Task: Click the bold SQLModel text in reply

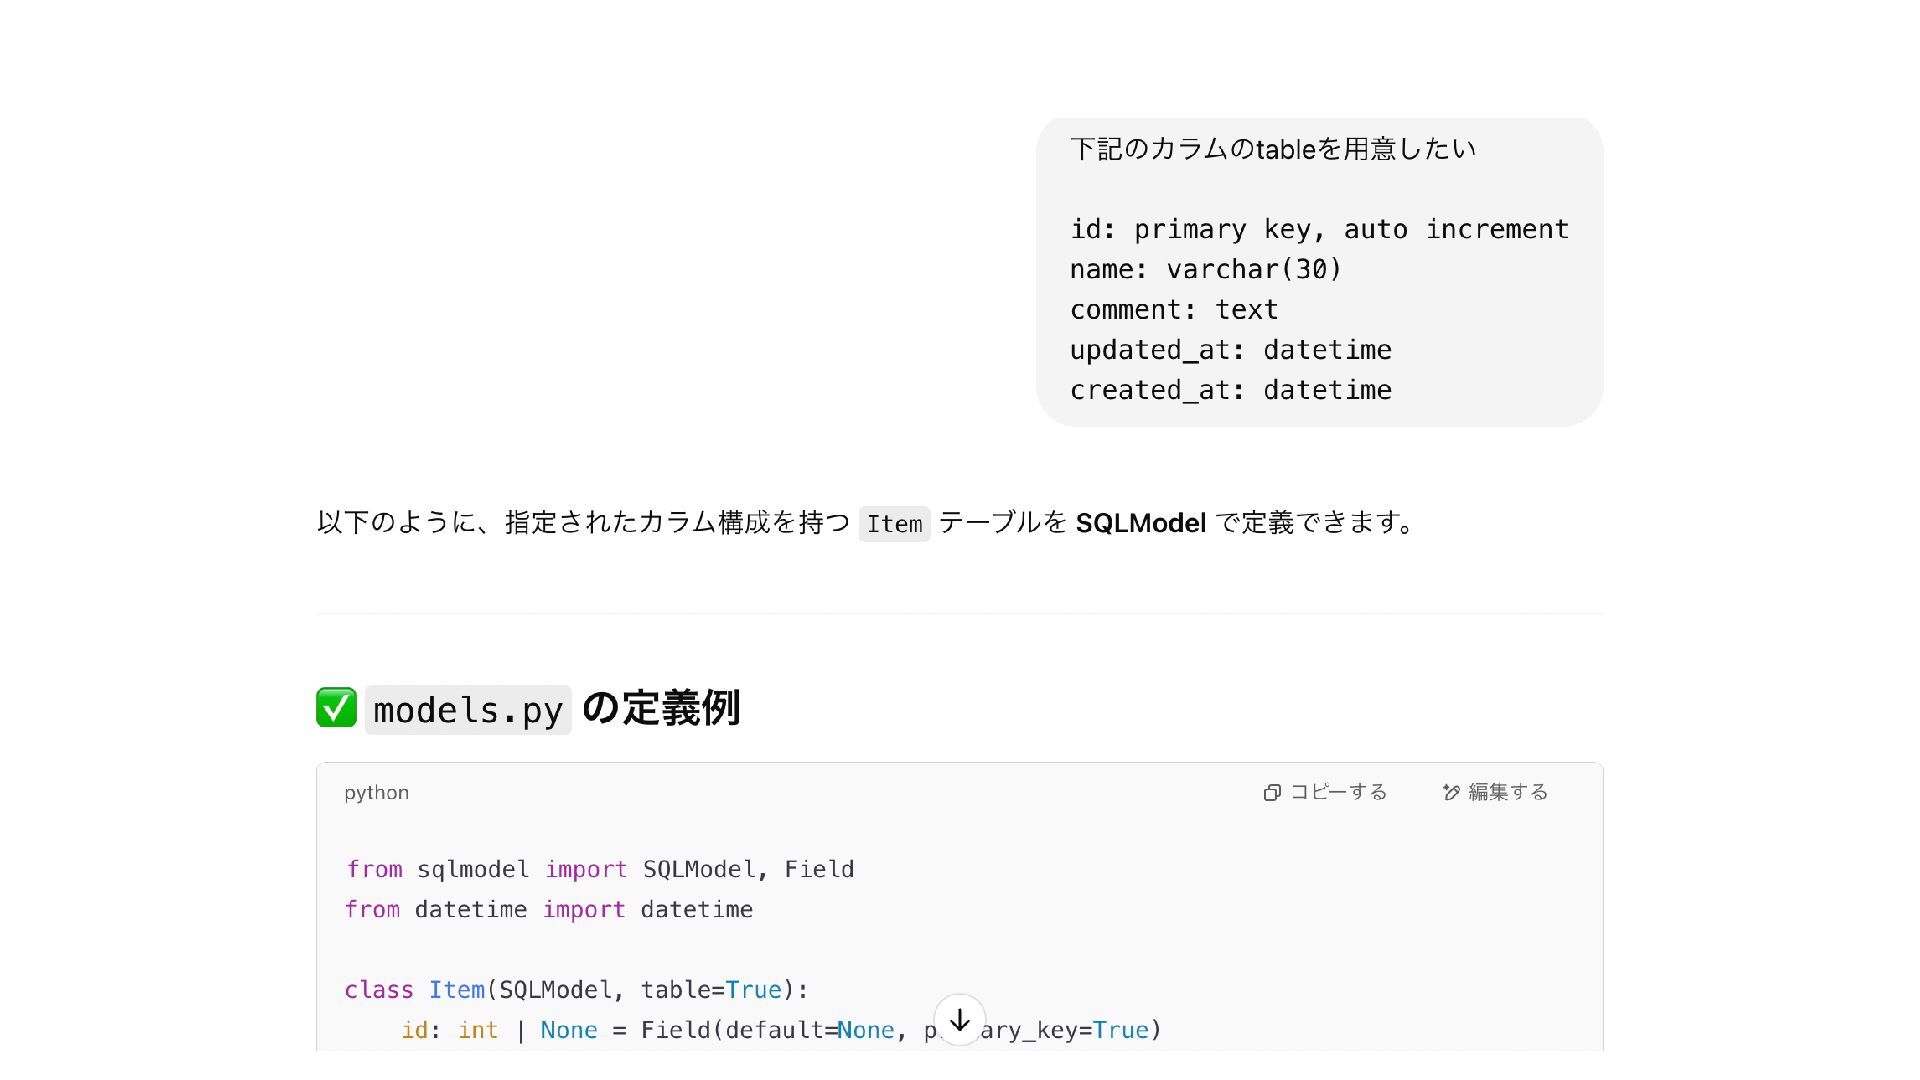Action: point(1140,523)
